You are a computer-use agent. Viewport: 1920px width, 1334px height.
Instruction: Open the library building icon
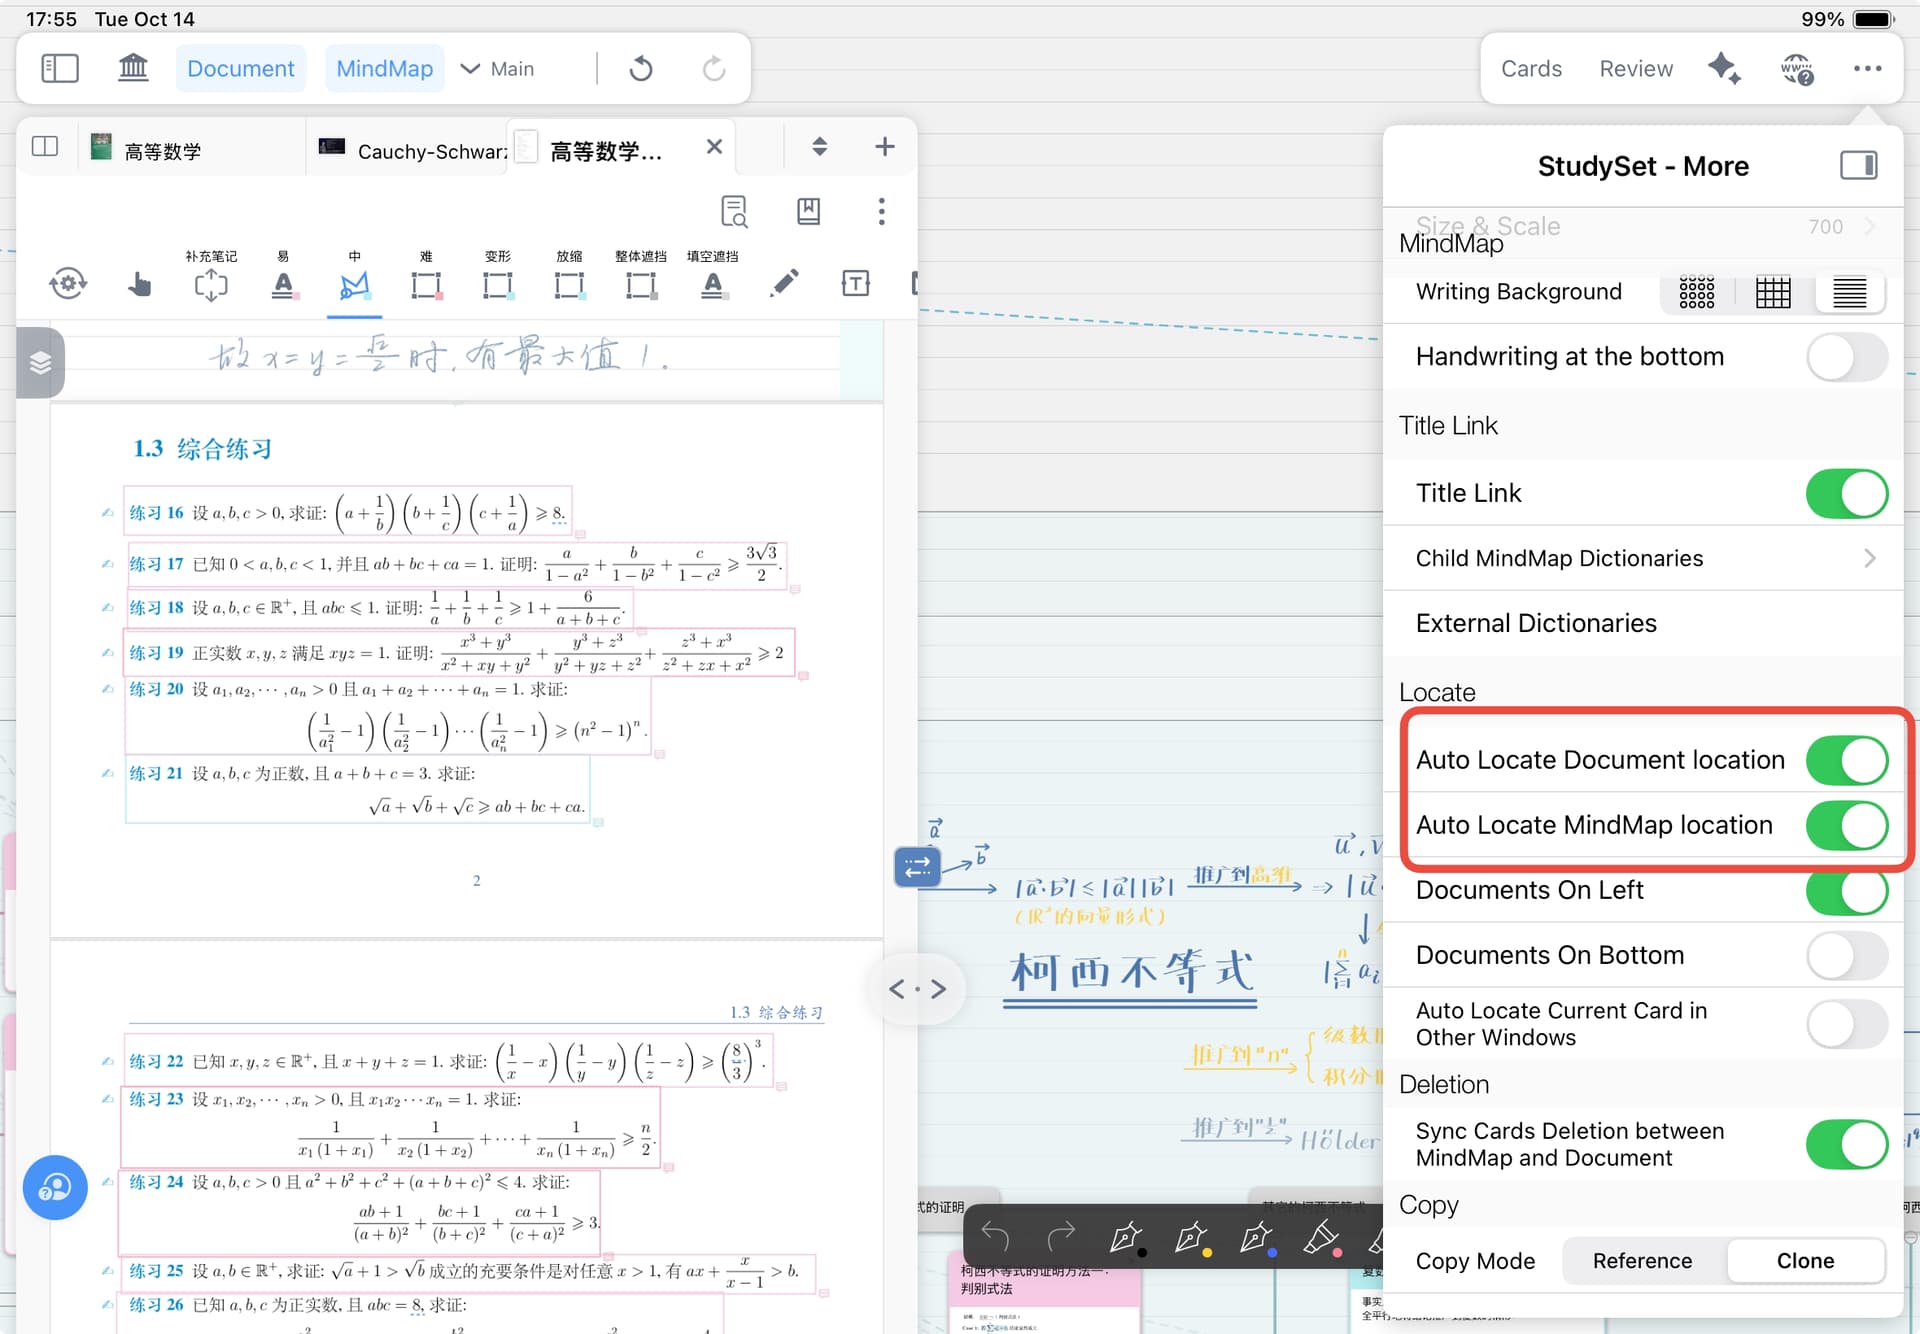point(133,68)
